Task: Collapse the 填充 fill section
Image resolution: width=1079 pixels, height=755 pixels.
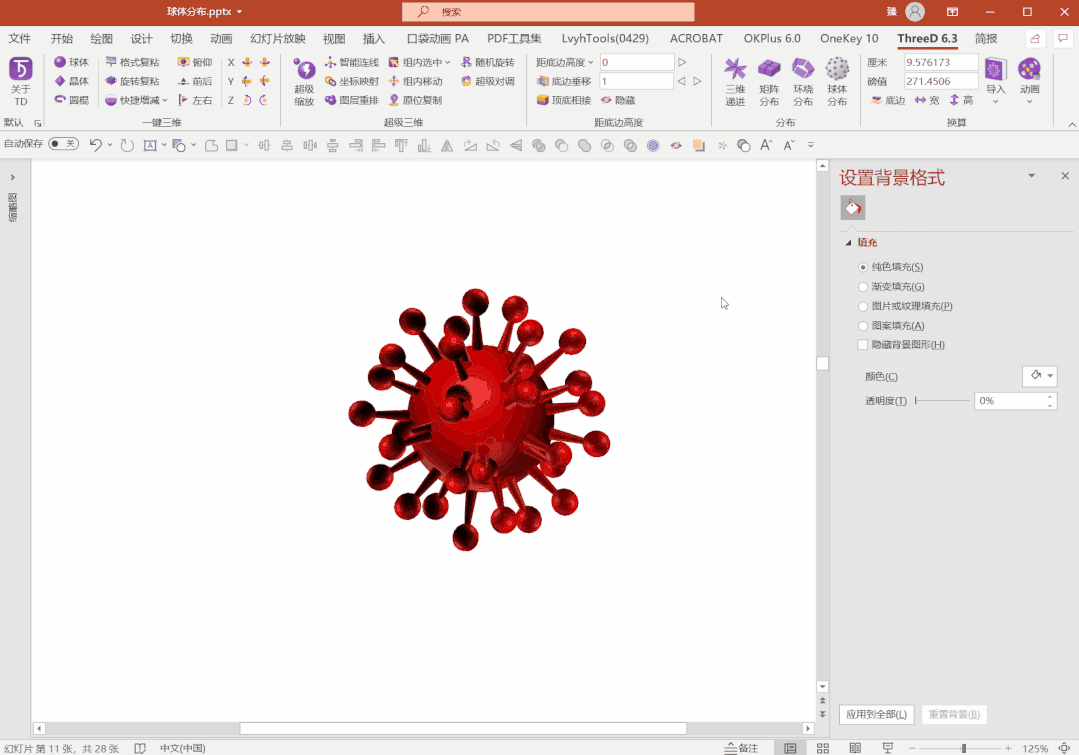Action: coord(848,243)
